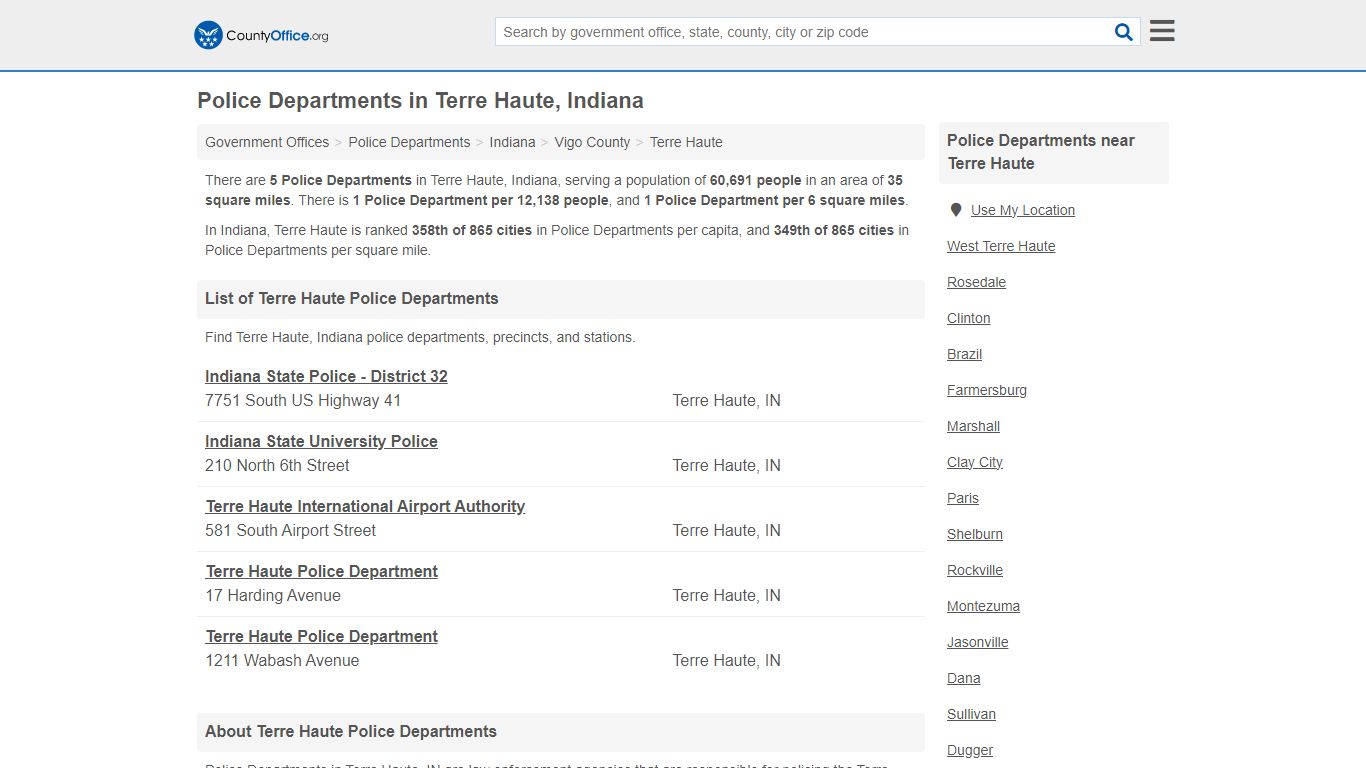The image size is (1366, 768).
Task: Open Indiana State Police - District 32
Action: [x=326, y=376]
